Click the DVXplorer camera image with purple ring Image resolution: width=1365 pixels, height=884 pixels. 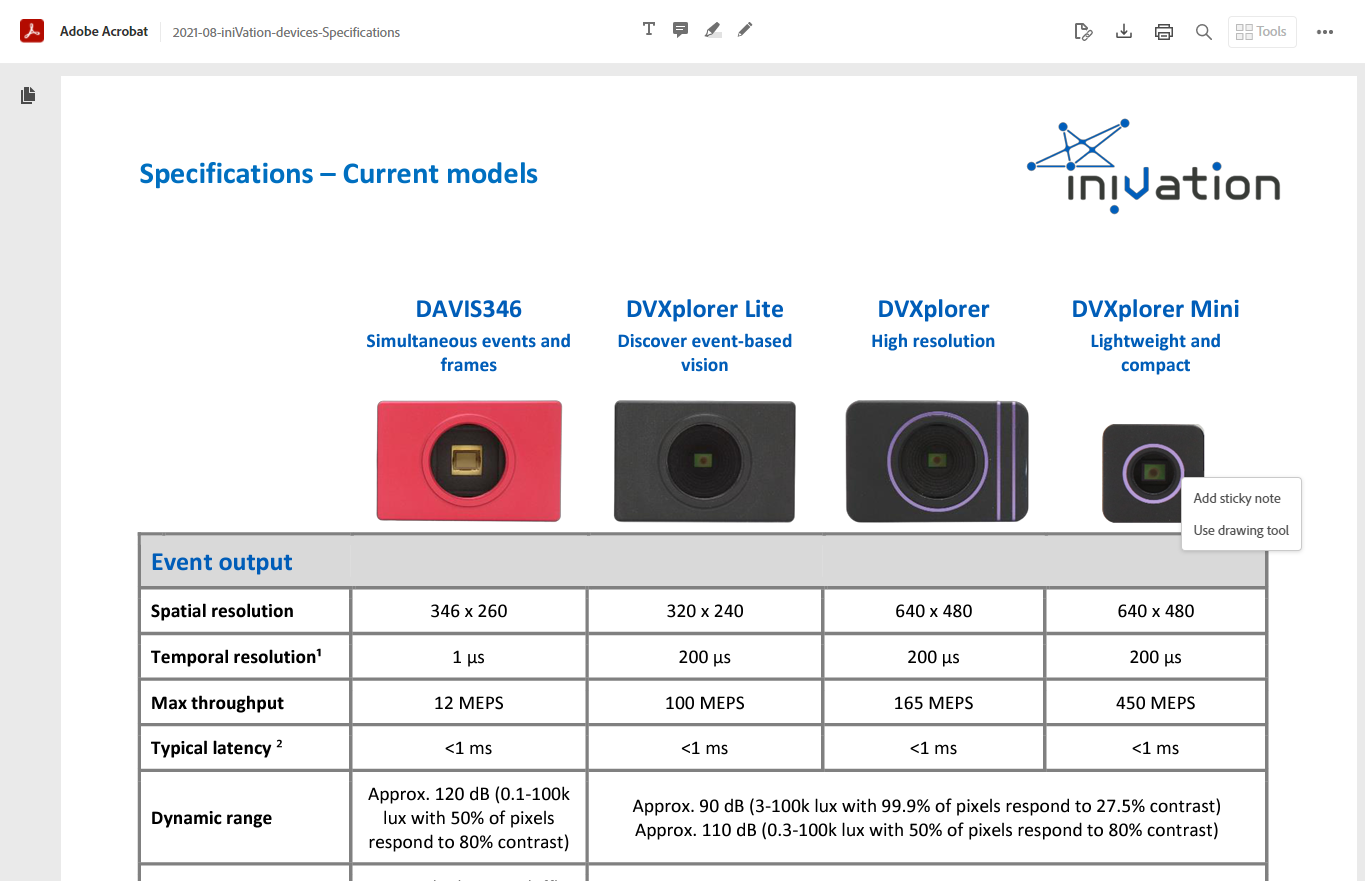937,461
